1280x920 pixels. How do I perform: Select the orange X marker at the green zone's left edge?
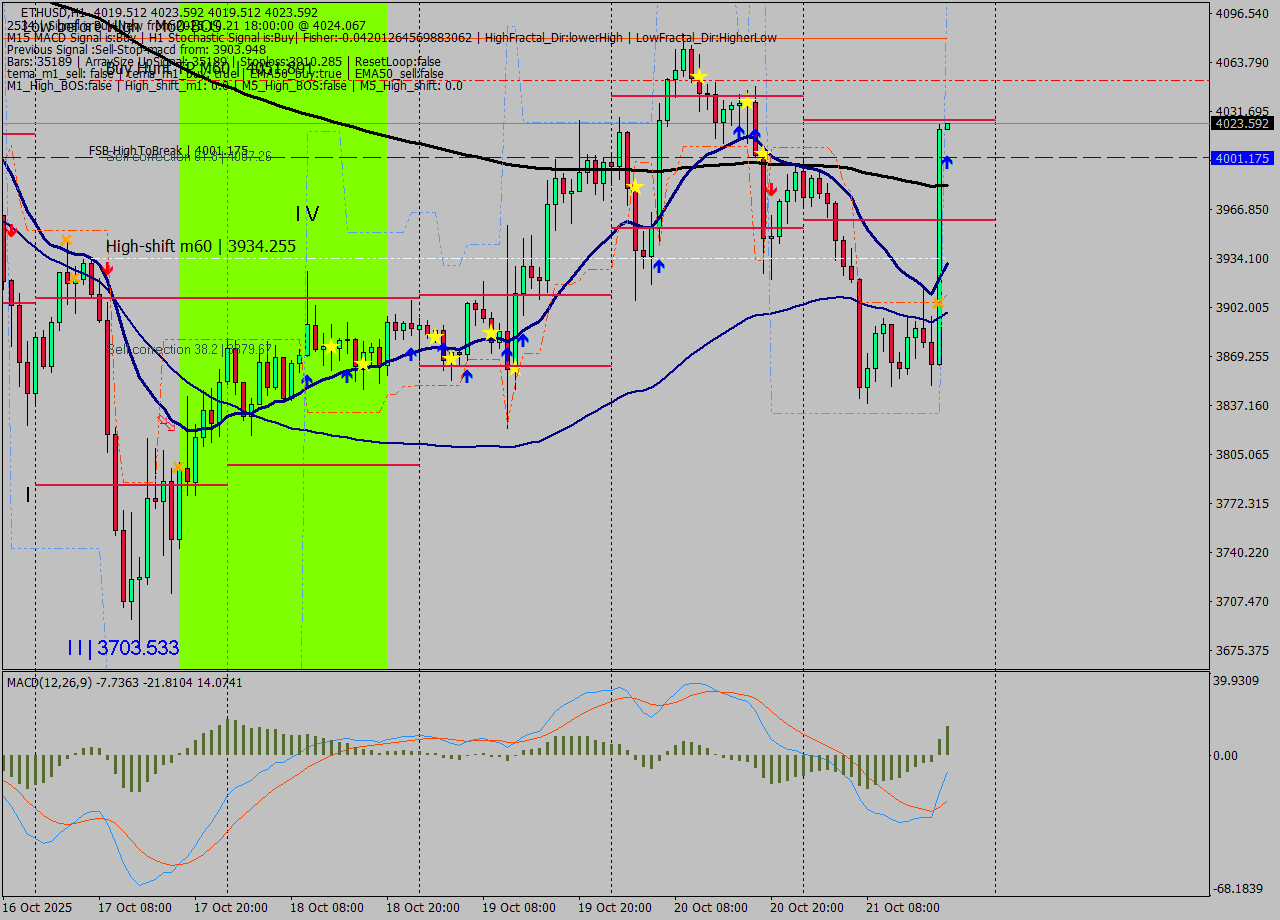[x=178, y=466]
